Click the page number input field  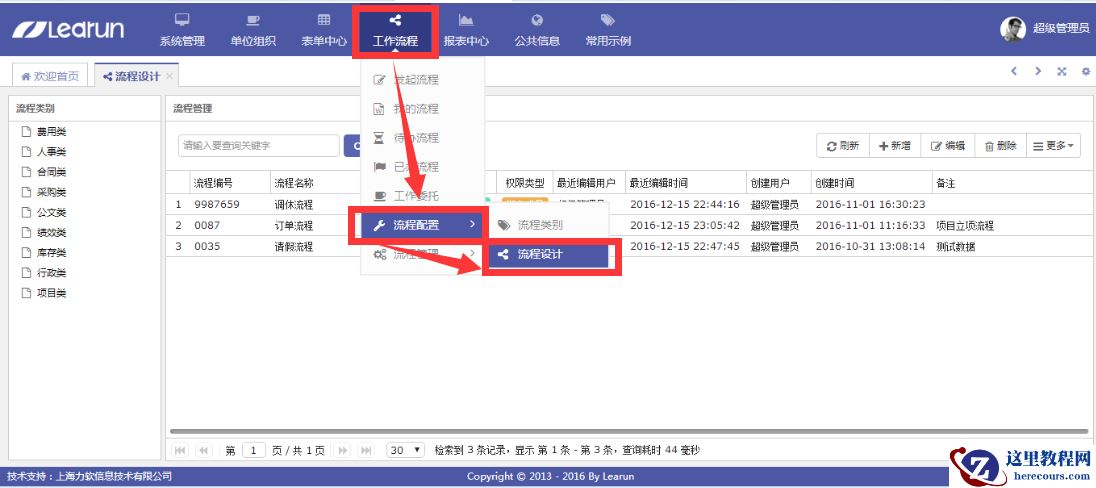254,450
